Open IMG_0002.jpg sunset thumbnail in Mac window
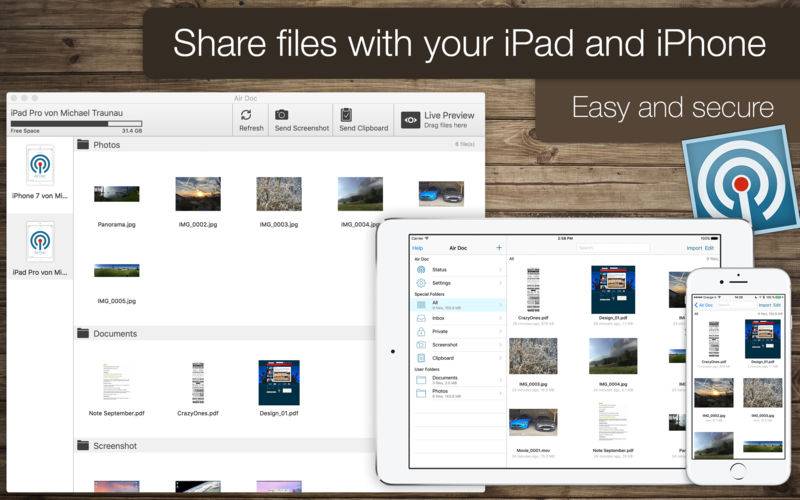The height and width of the screenshot is (500, 800). pyautogui.click(x=198, y=194)
